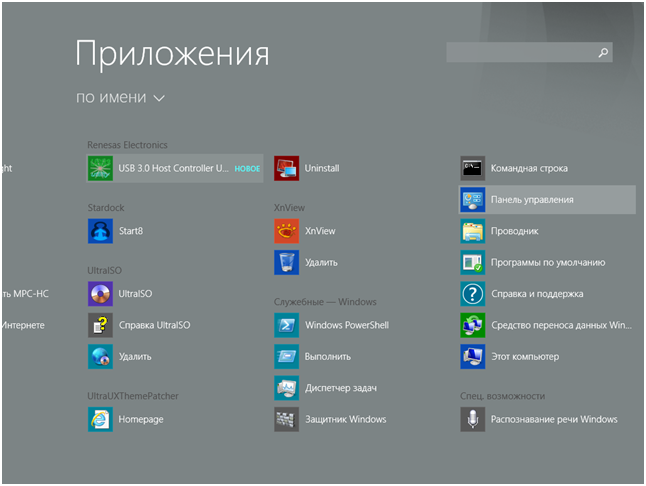Click the UltraISO group header
This screenshot has width=646, height=486.
pyautogui.click(x=104, y=271)
